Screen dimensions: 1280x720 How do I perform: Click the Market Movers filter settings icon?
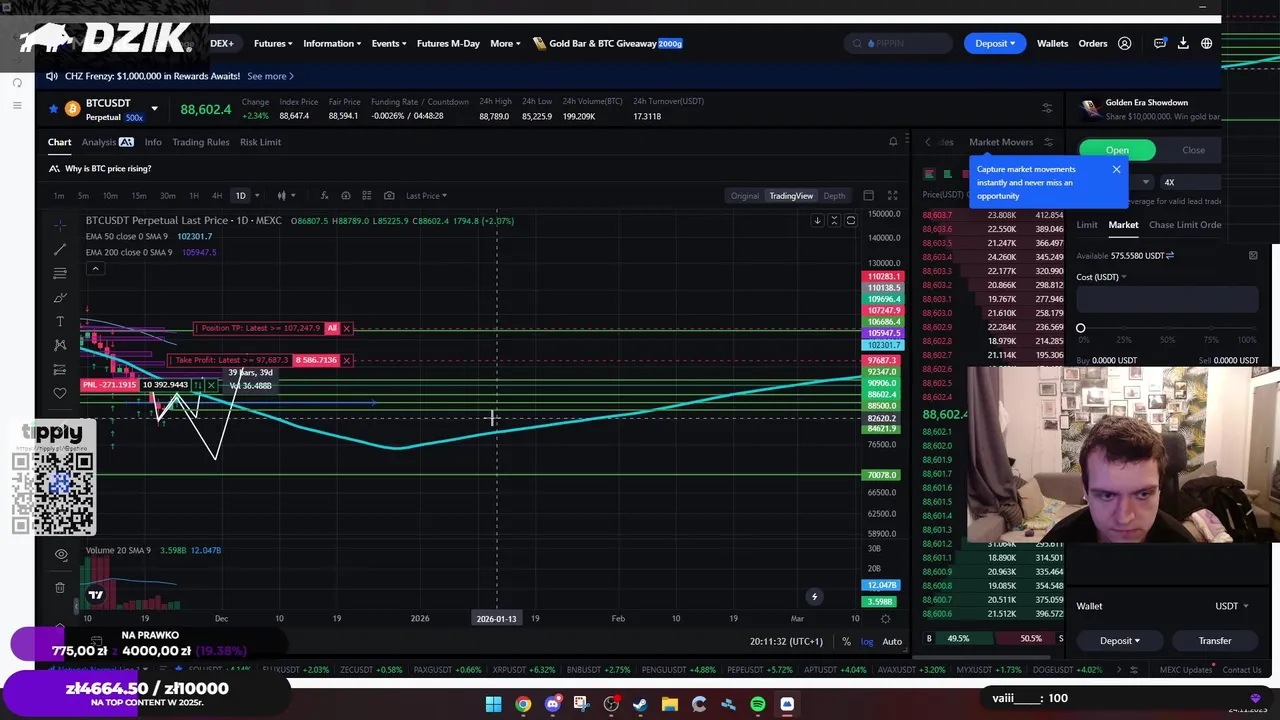pos(1048,142)
